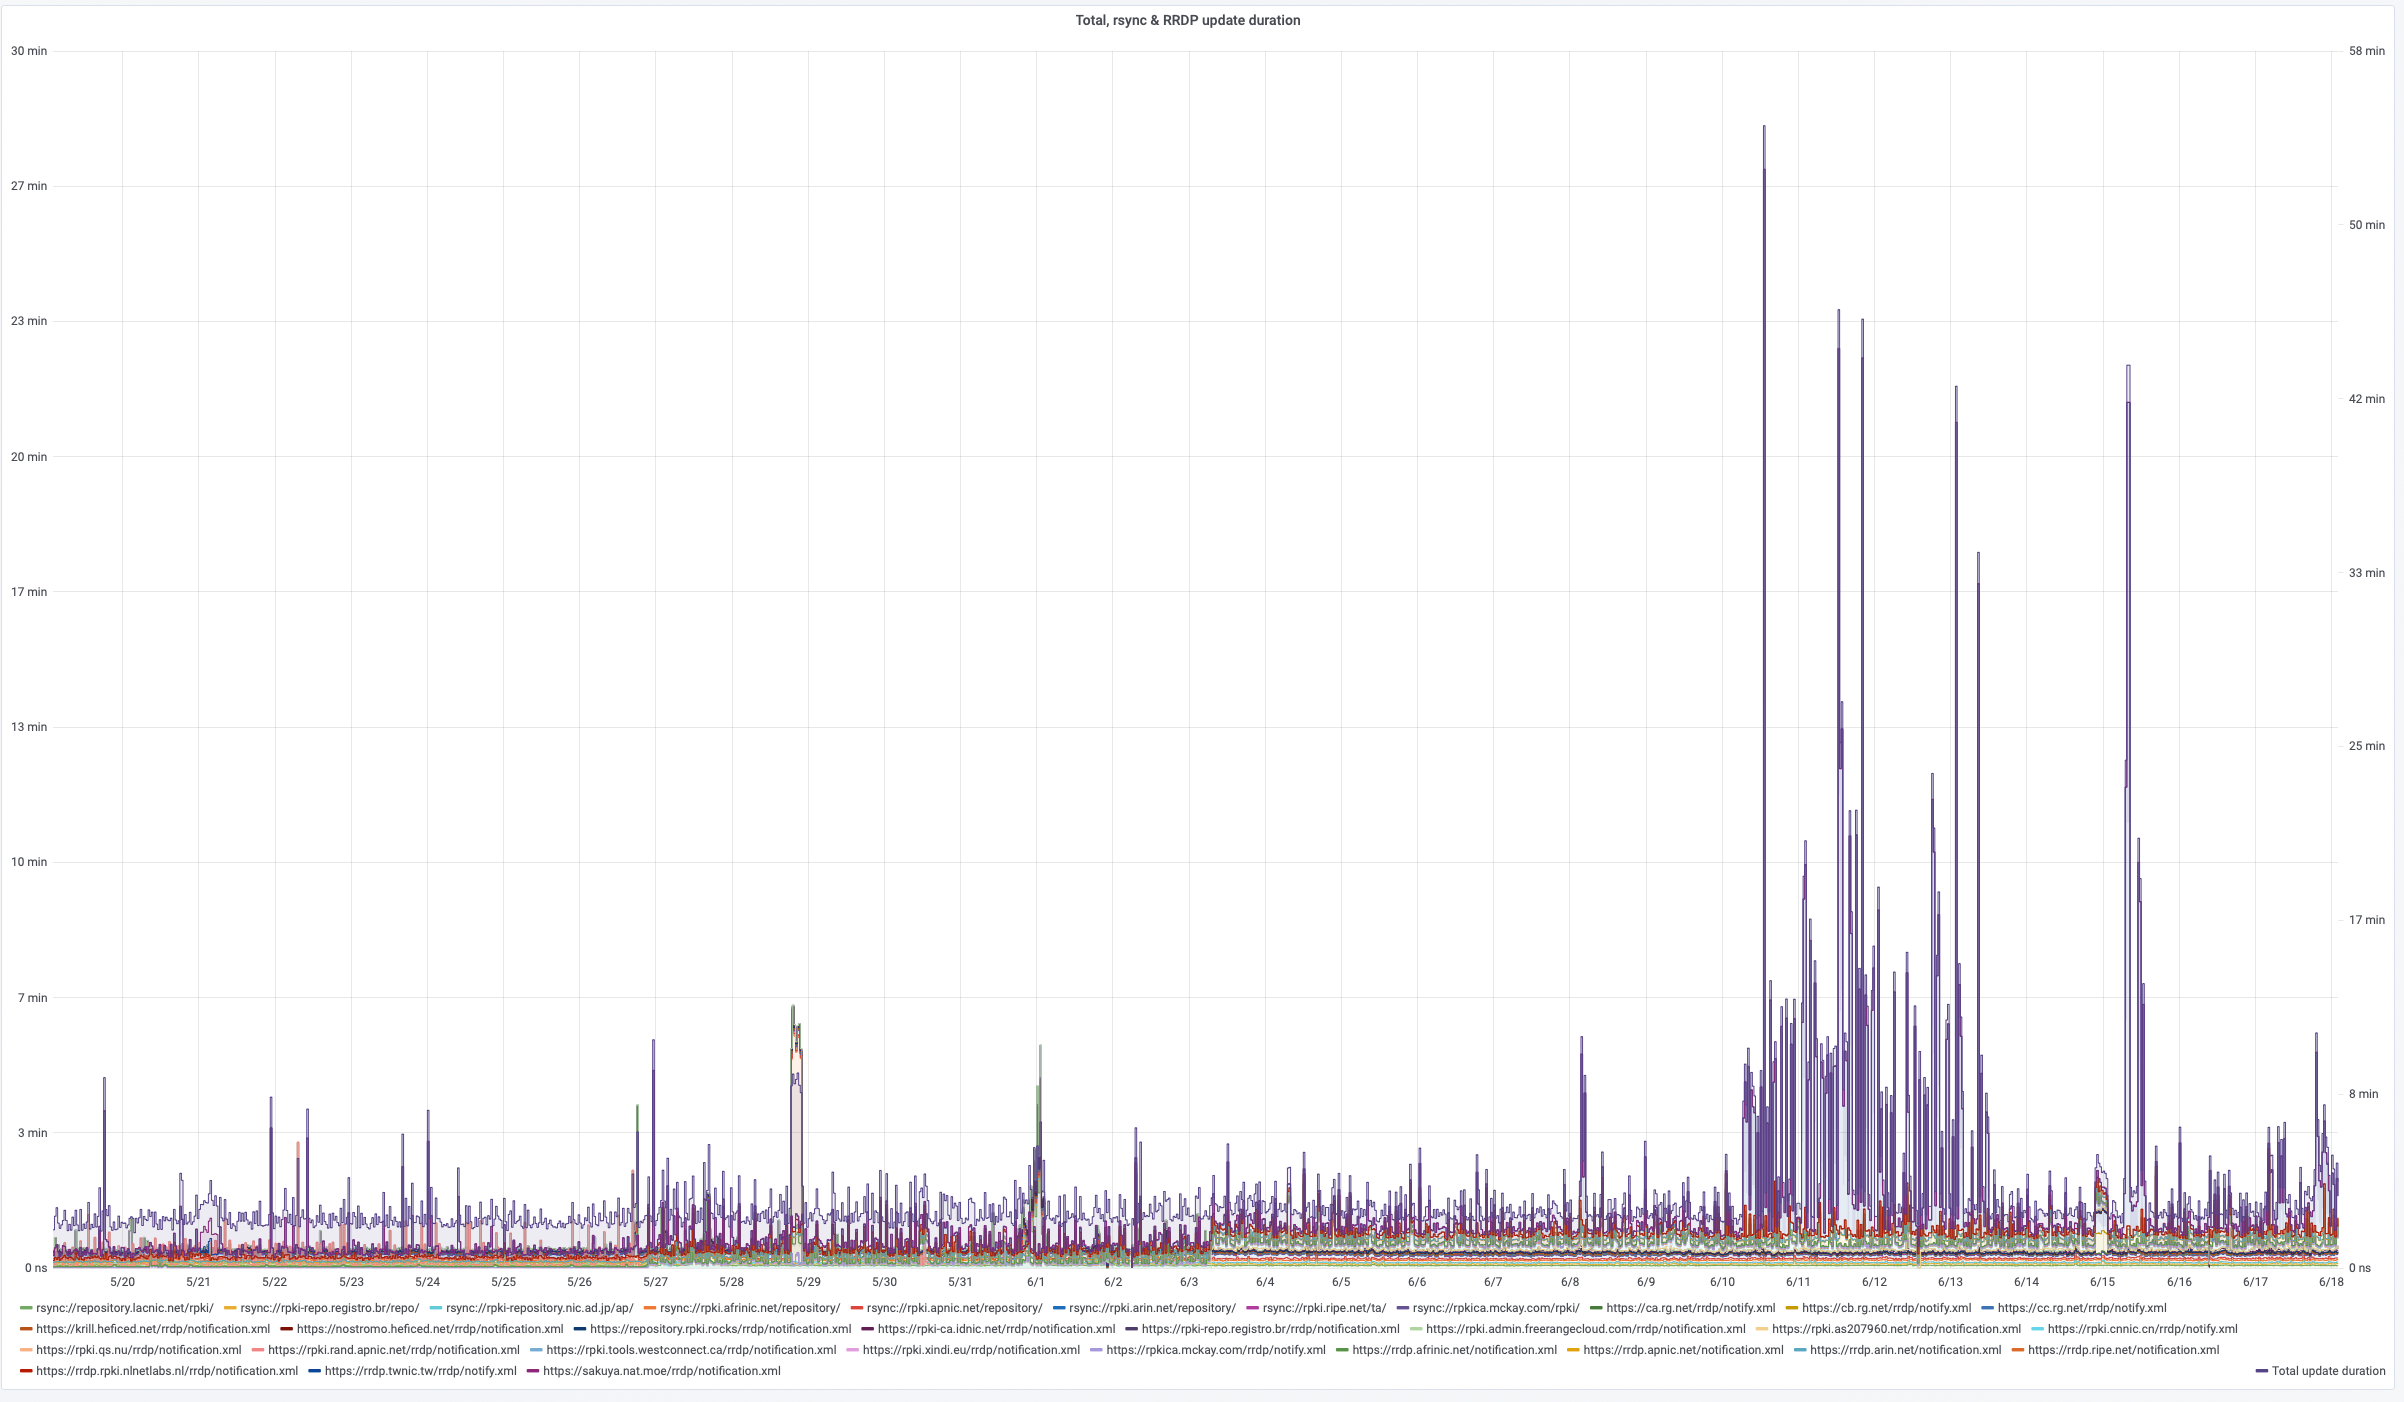Open color picker for https://cb.rg.net/rrdp/notify.xml
Image resolution: width=2404 pixels, height=1402 pixels.
coord(1792,1308)
